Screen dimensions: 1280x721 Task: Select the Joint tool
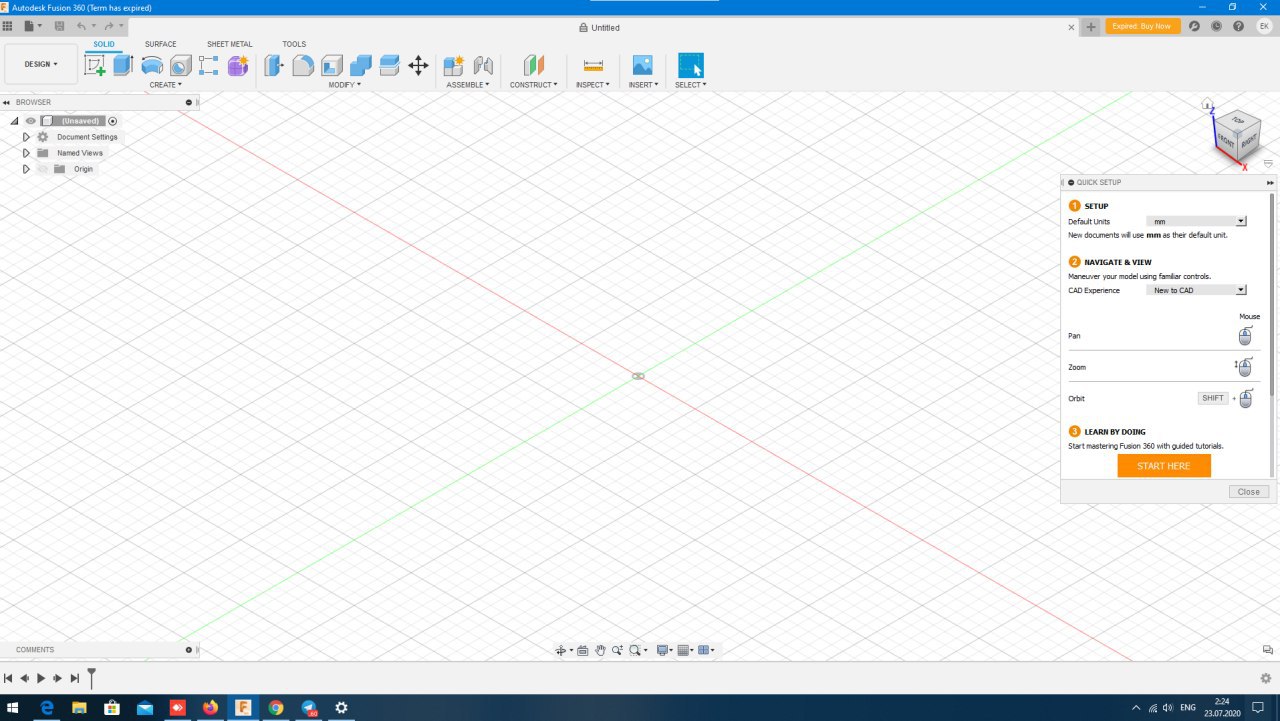[x=483, y=66]
